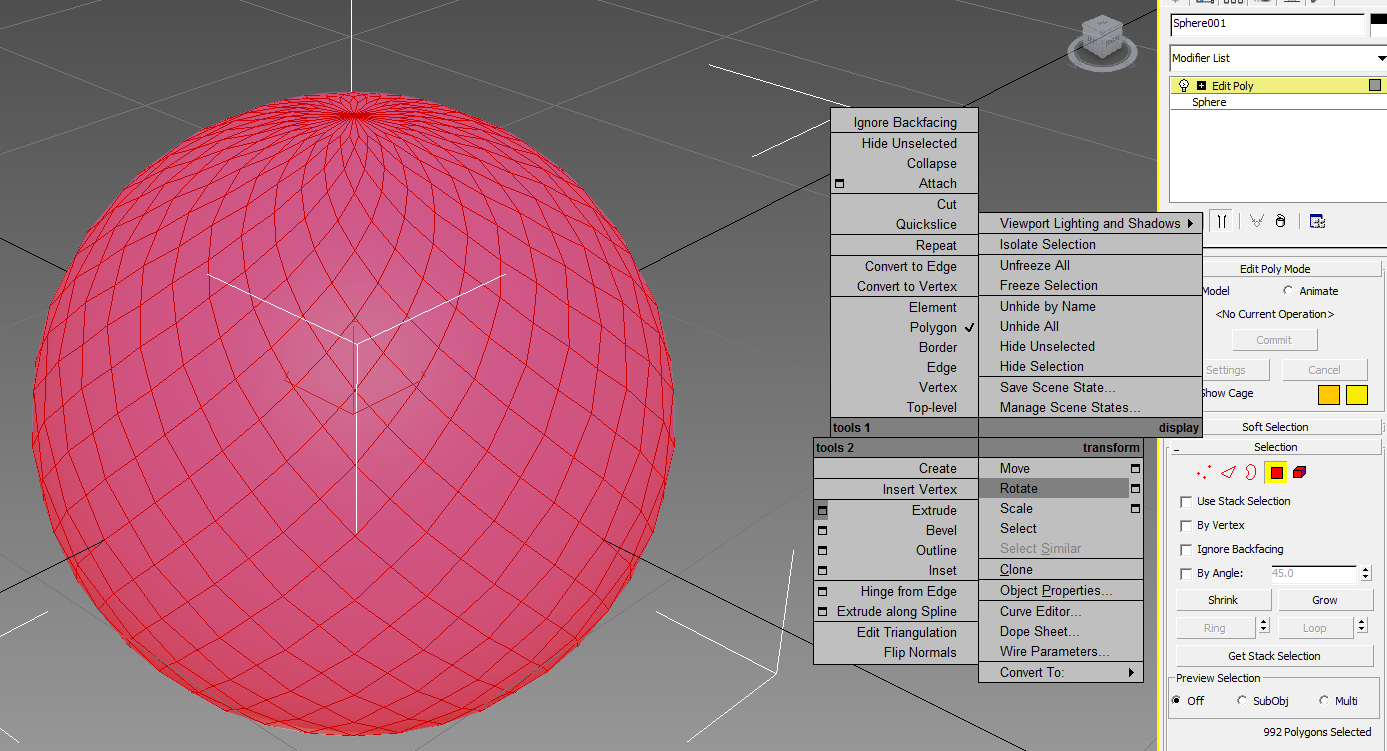The height and width of the screenshot is (751, 1387).
Task: Click Remove Modifier trash can icon
Action: pos(1280,221)
